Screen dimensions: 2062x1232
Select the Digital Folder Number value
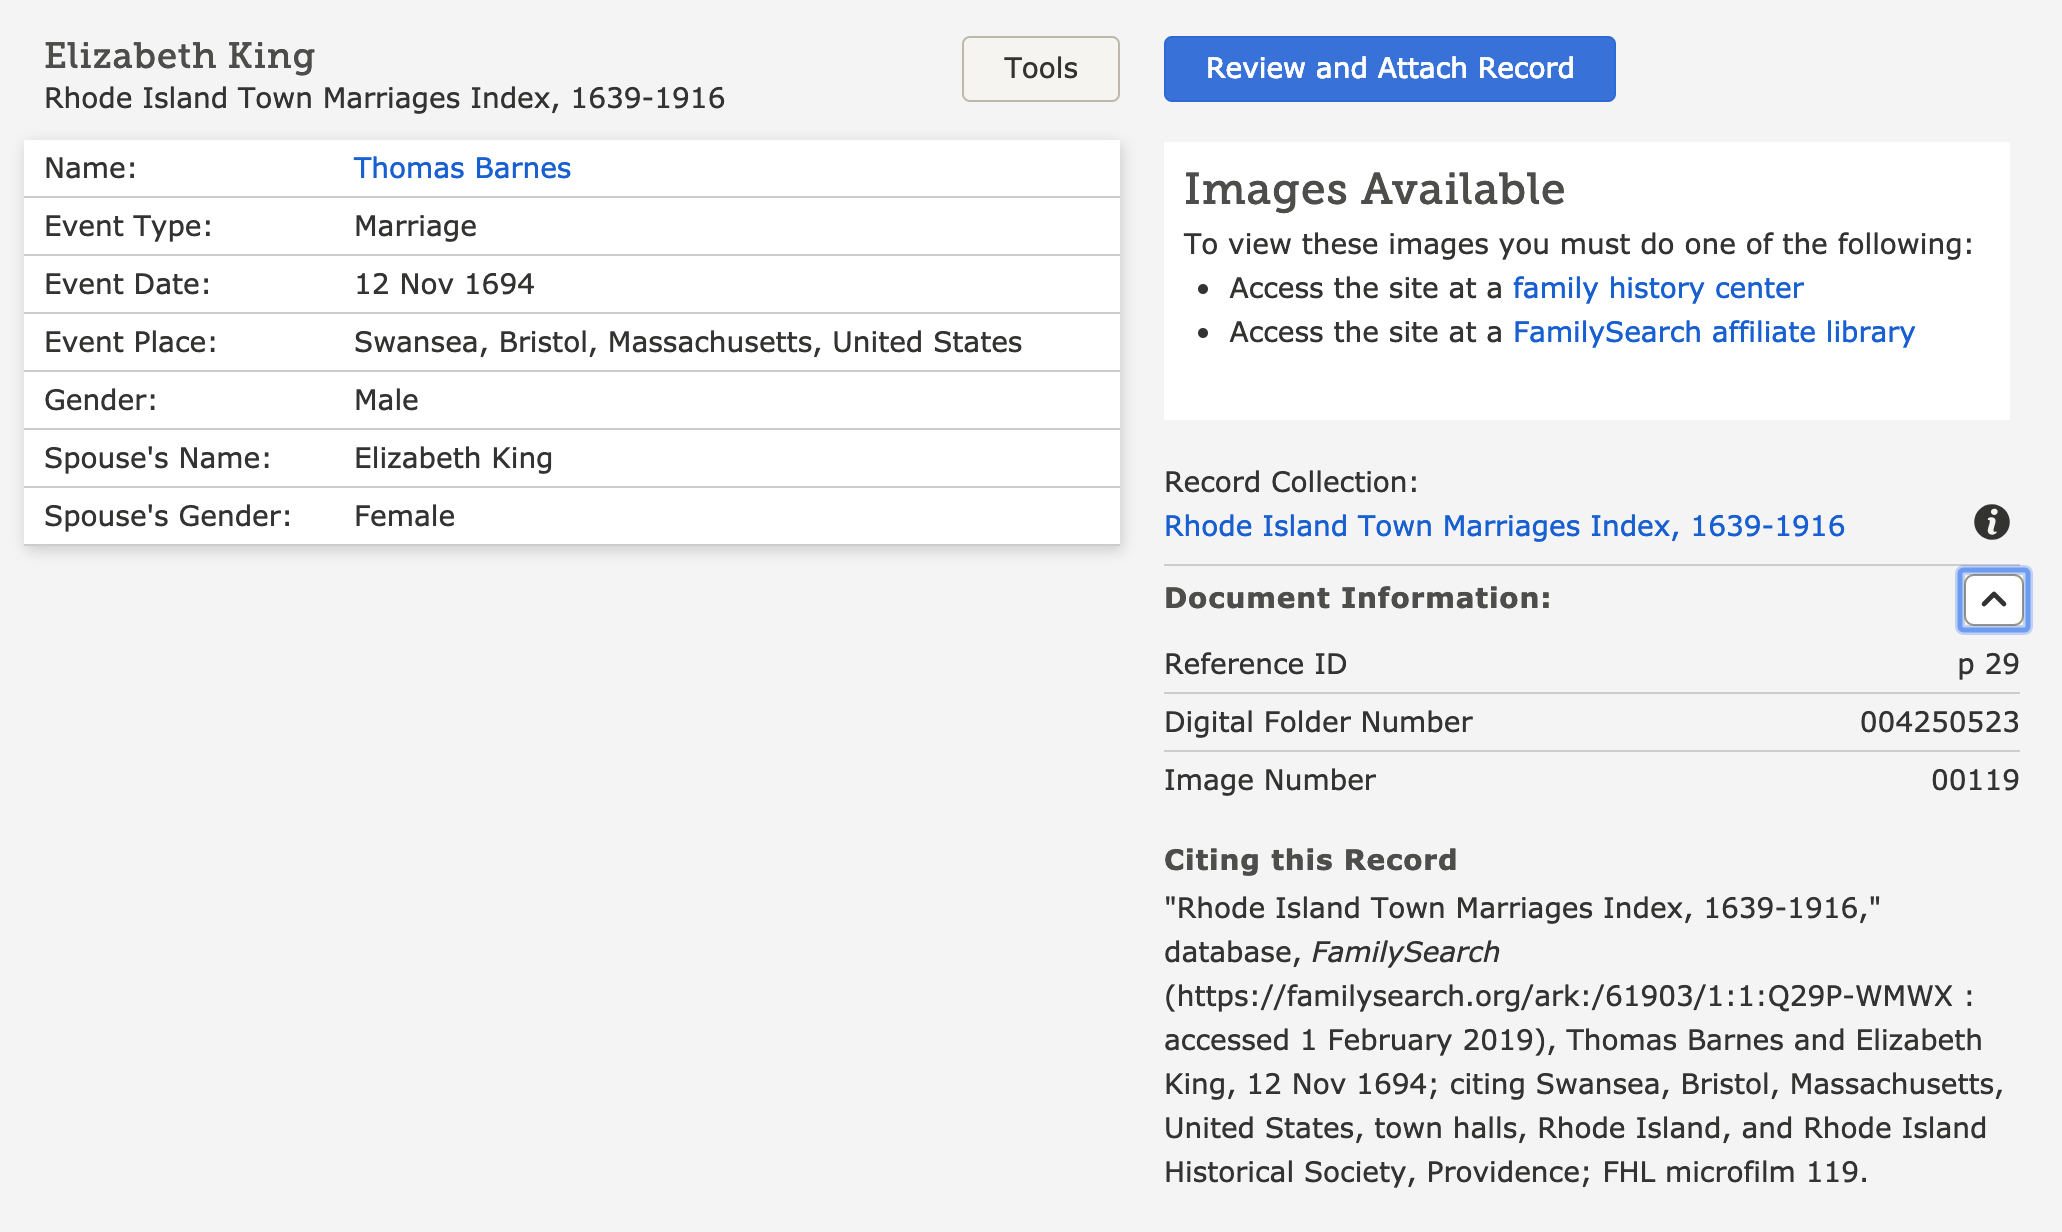[1939, 722]
